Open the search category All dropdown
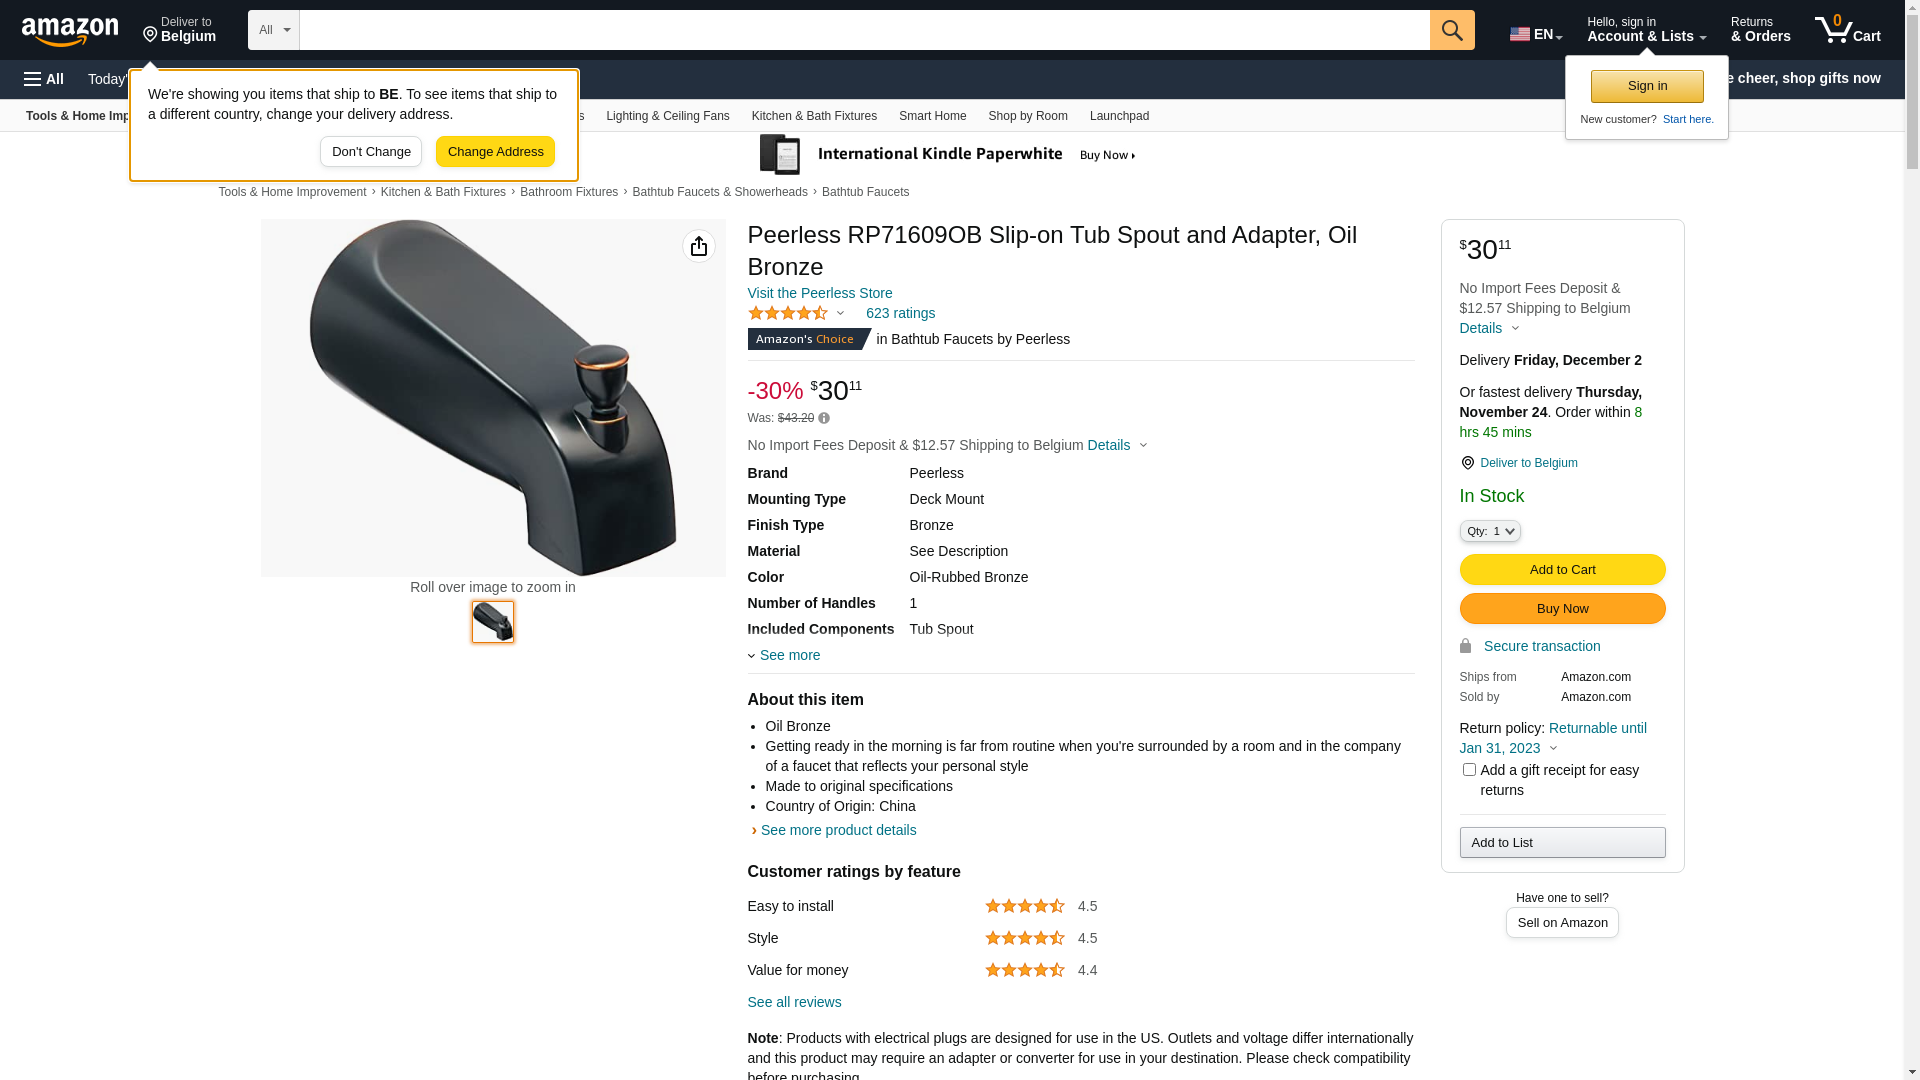The image size is (1920, 1080). coord(273,30)
